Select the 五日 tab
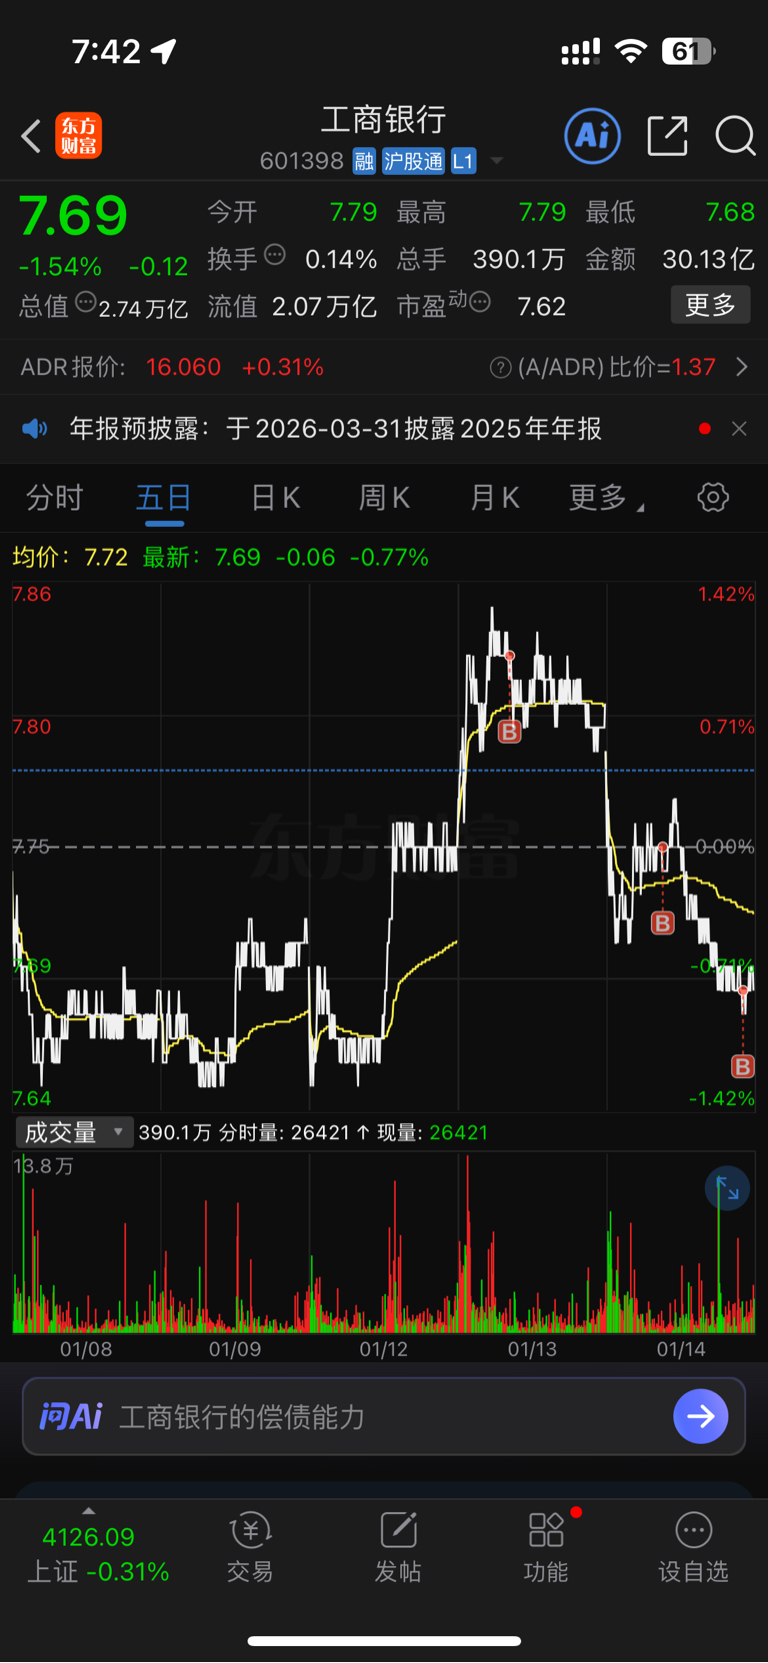Image resolution: width=768 pixels, height=1663 pixels. click(x=164, y=497)
